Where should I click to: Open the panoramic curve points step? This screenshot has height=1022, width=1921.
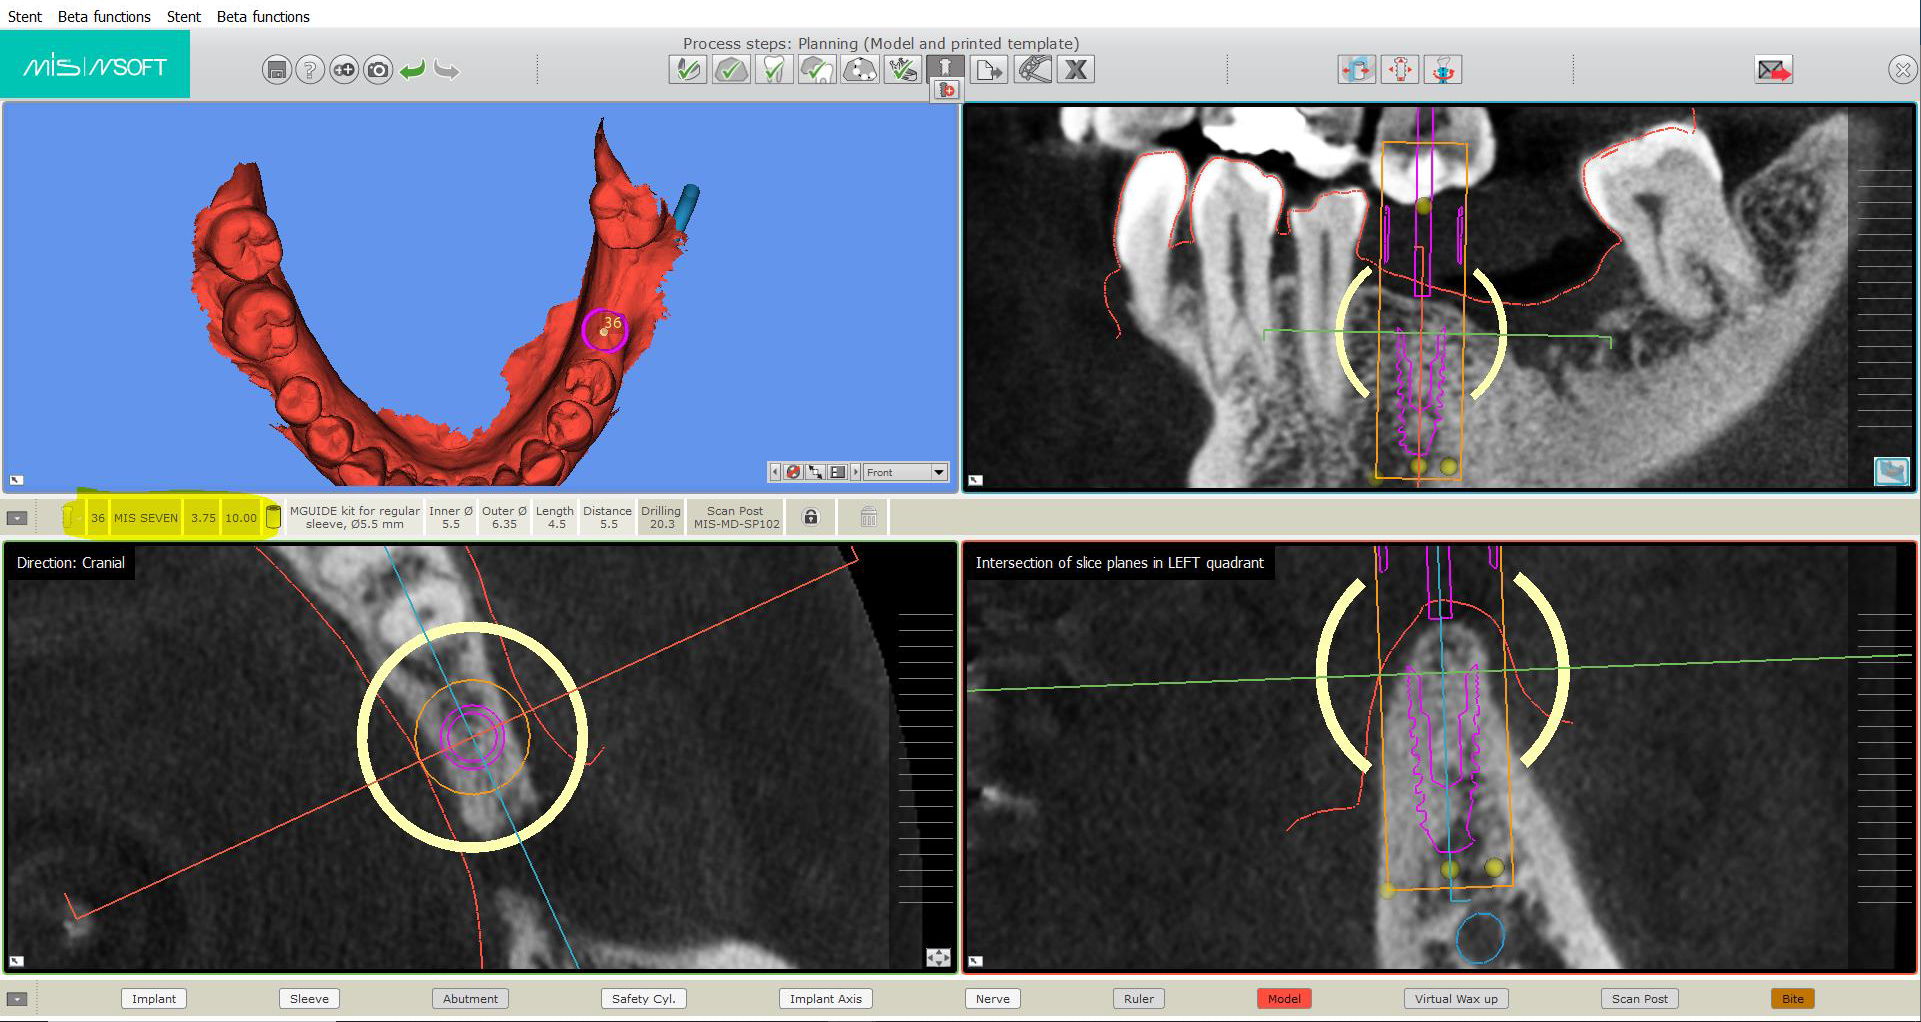coord(860,69)
